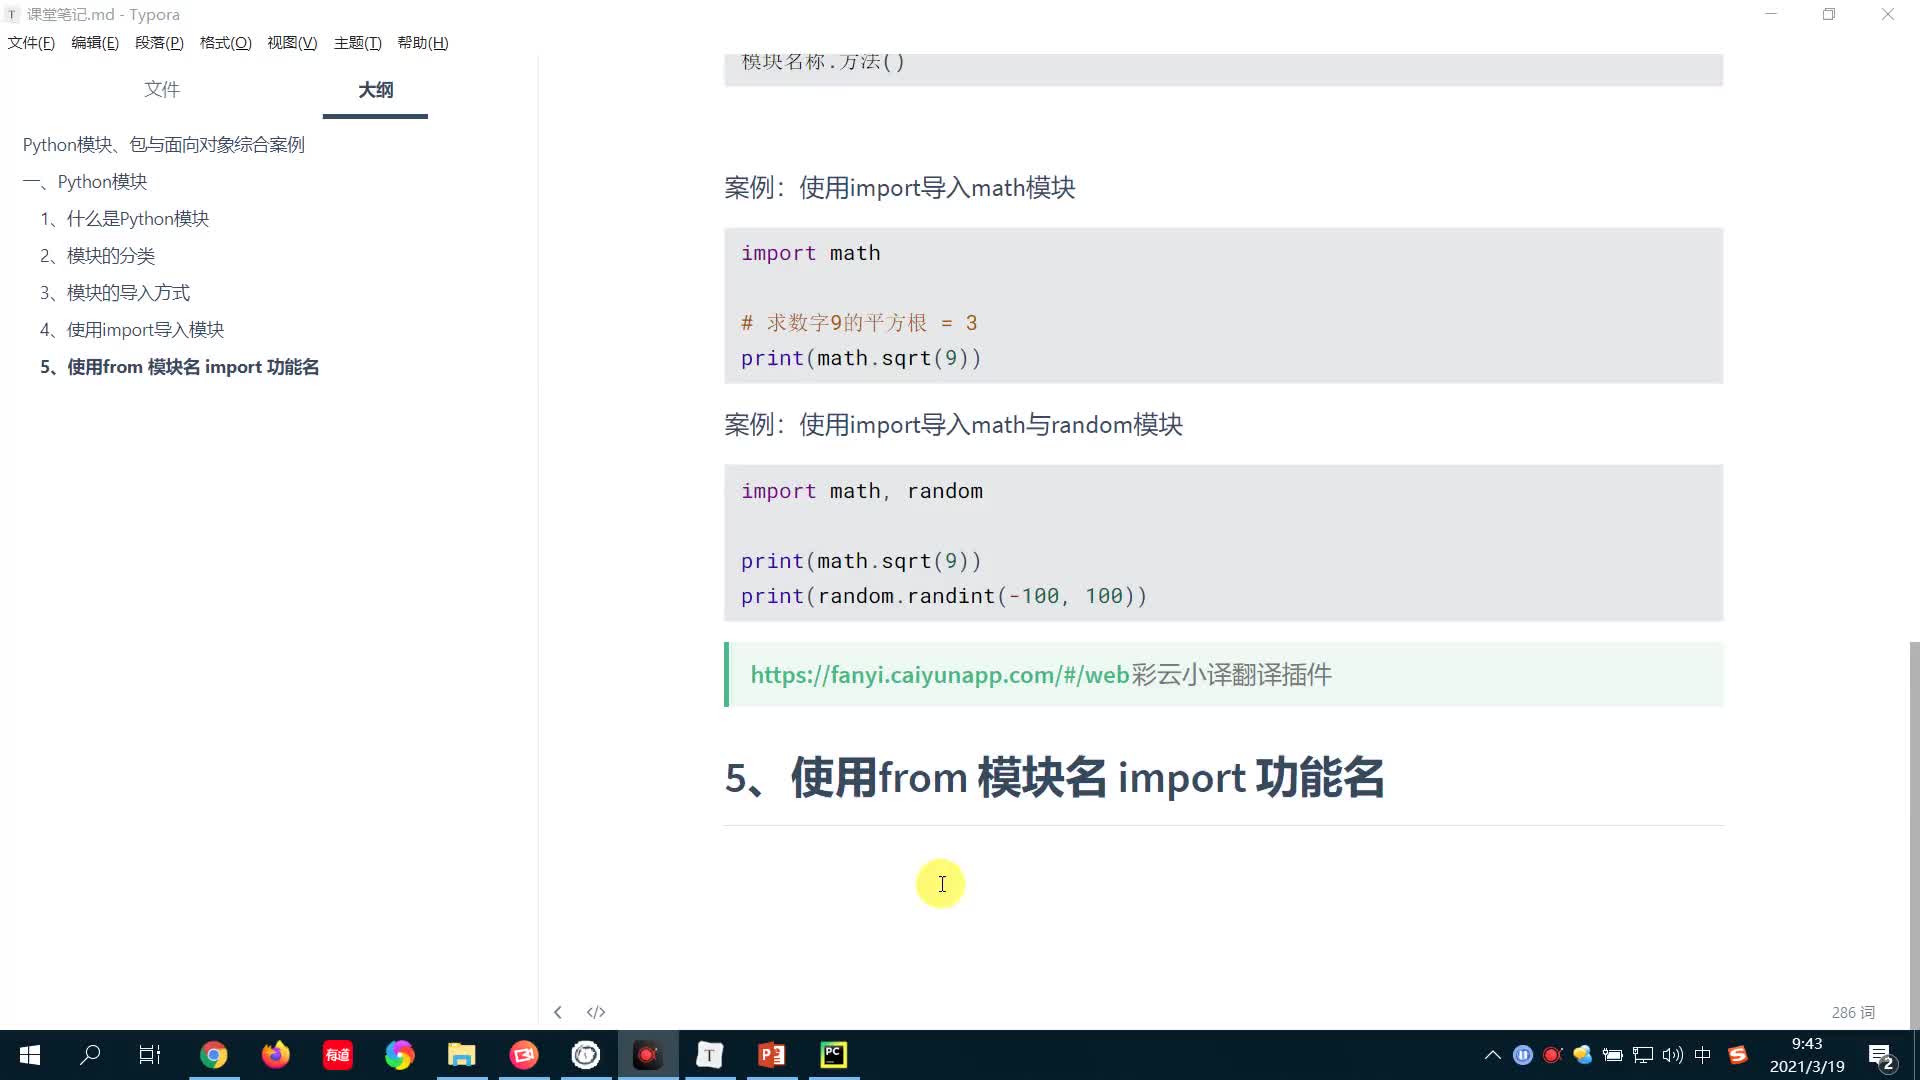Go to outline item 5、使用from 模块名 import 功能名

tap(180, 367)
